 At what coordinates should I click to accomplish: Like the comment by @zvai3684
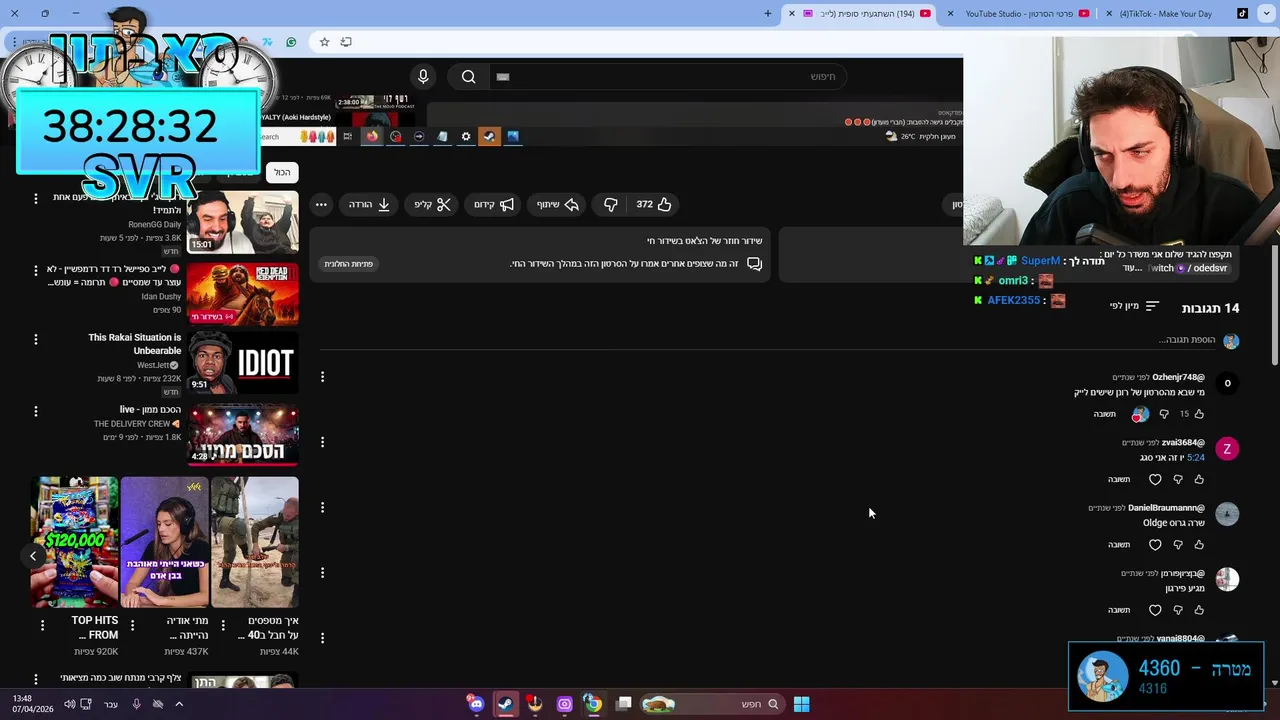point(1199,479)
